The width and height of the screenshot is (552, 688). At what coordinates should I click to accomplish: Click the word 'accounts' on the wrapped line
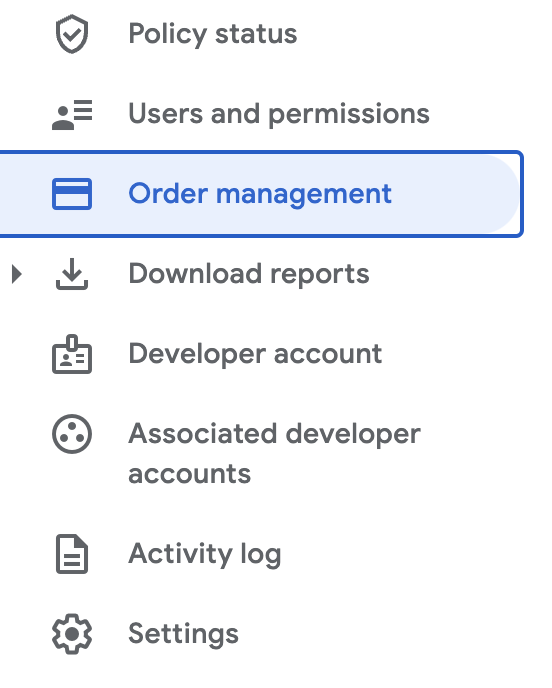coord(190,474)
